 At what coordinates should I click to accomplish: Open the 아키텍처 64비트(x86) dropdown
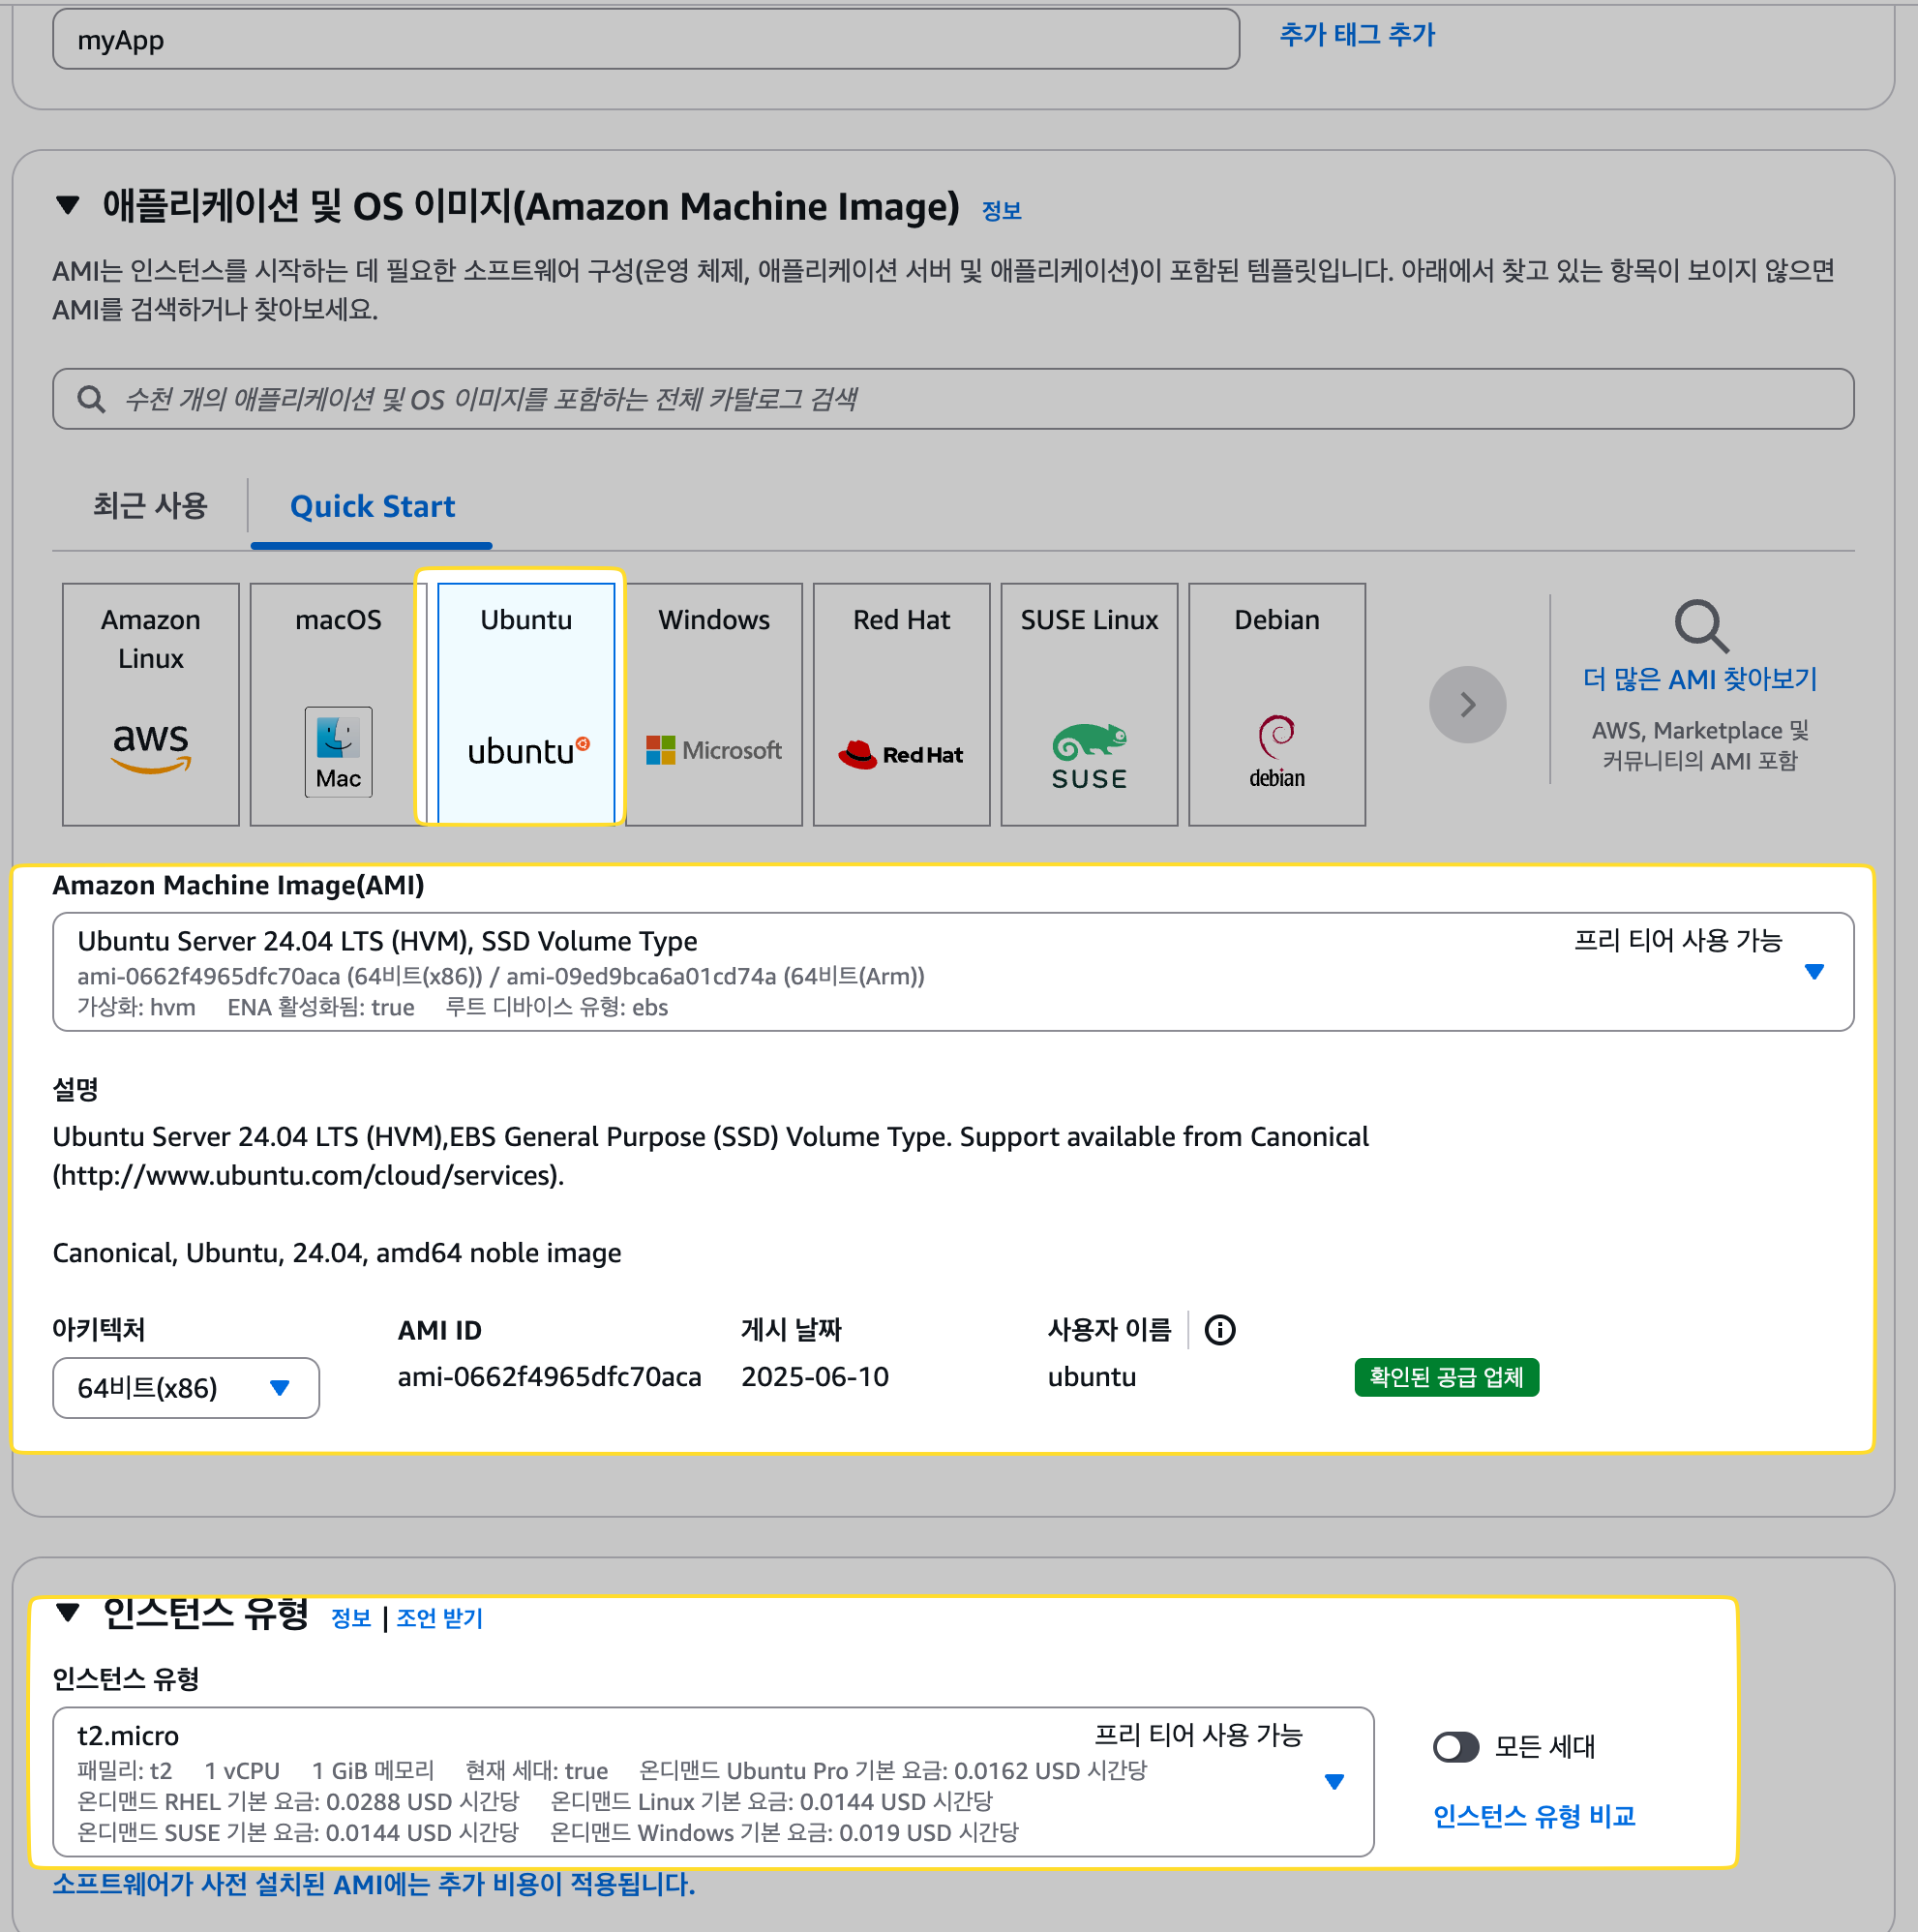186,1388
